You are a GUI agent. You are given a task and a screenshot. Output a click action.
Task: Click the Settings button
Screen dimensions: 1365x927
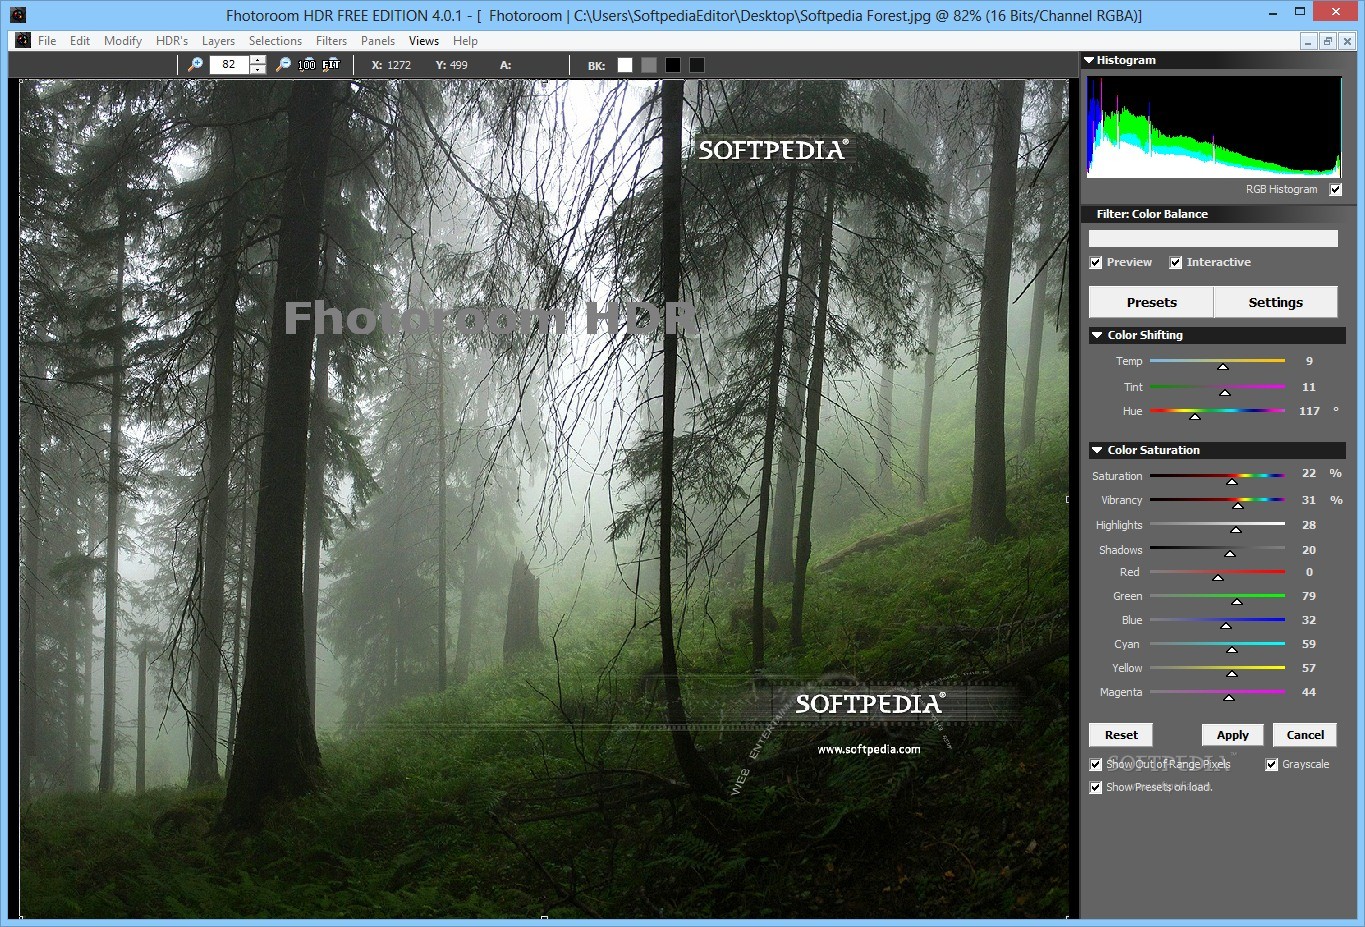tap(1275, 302)
